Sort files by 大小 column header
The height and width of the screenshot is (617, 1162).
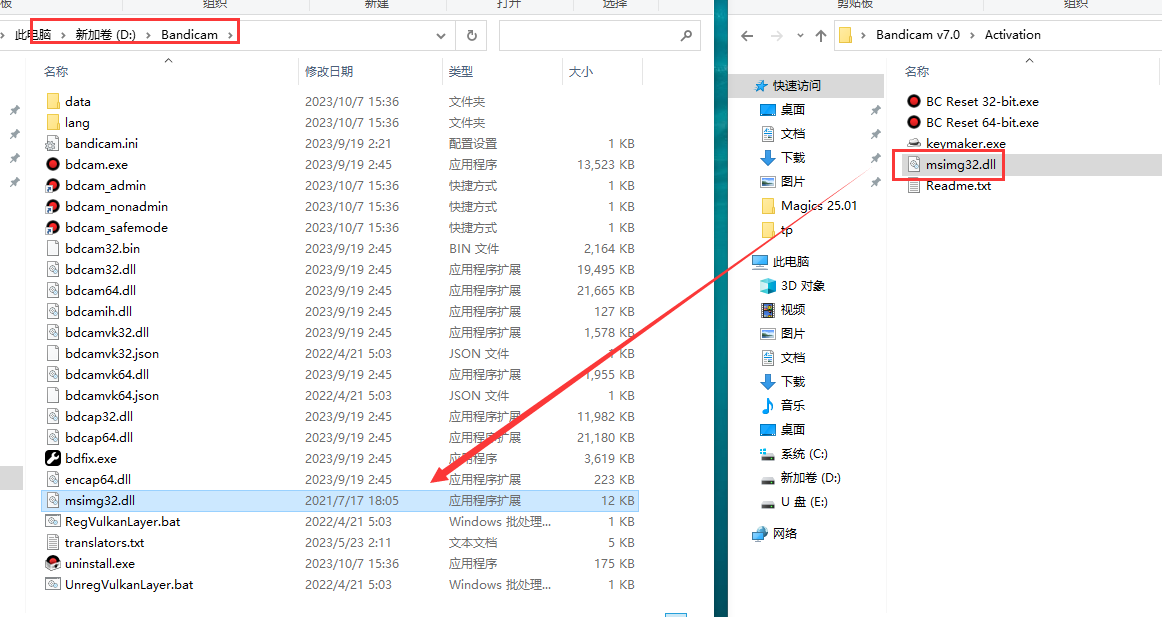click(580, 72)
